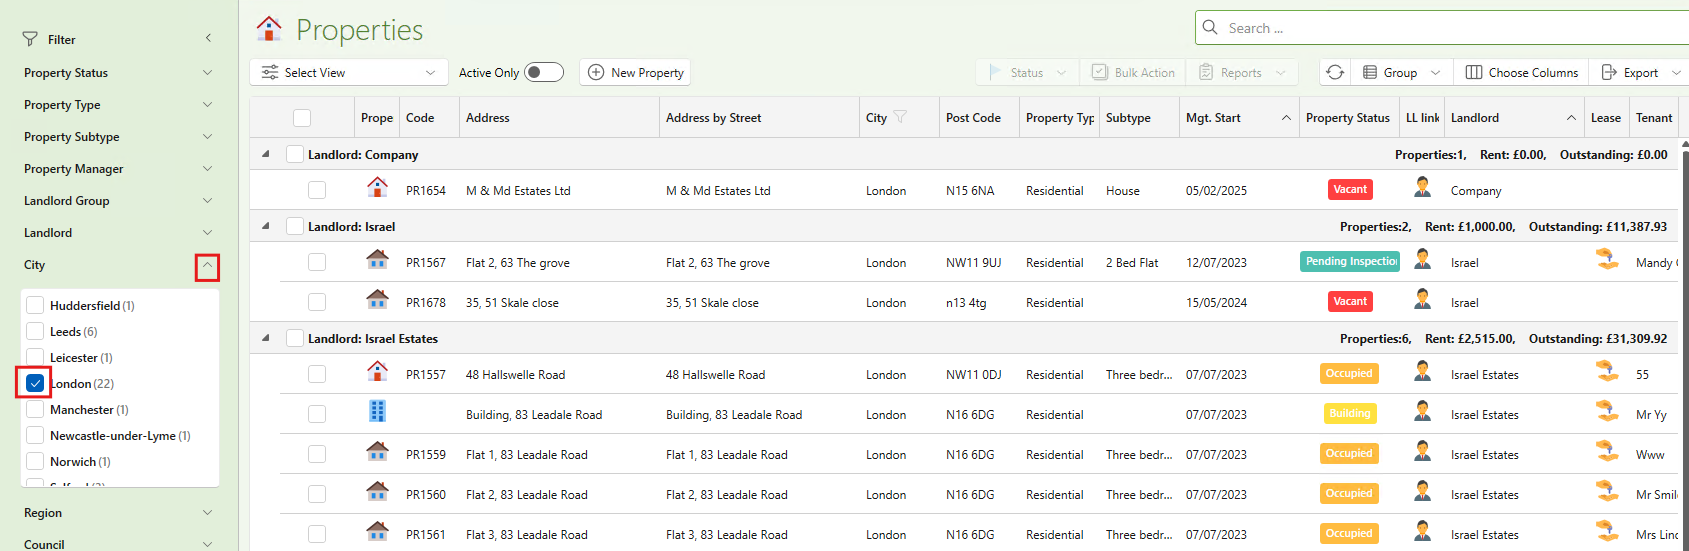This screenshot has height=551, width=1689.
Task: Check the Manchester city filter
Action: (35, 409)
